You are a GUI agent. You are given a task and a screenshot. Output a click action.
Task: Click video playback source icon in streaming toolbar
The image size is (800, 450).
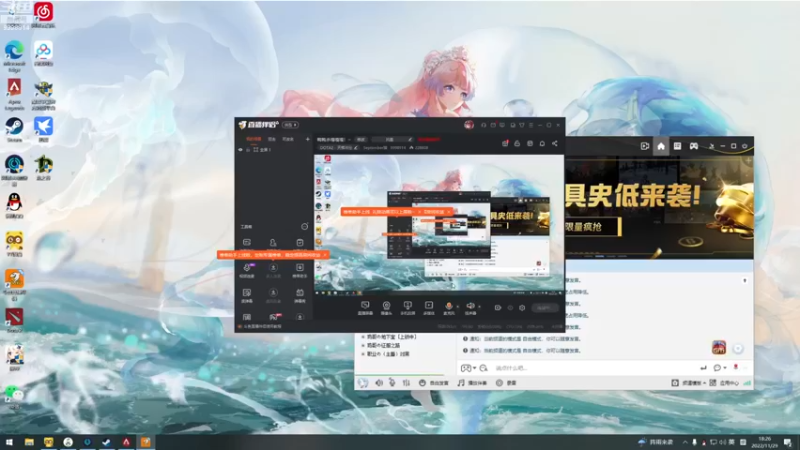[x=429, y=307]
